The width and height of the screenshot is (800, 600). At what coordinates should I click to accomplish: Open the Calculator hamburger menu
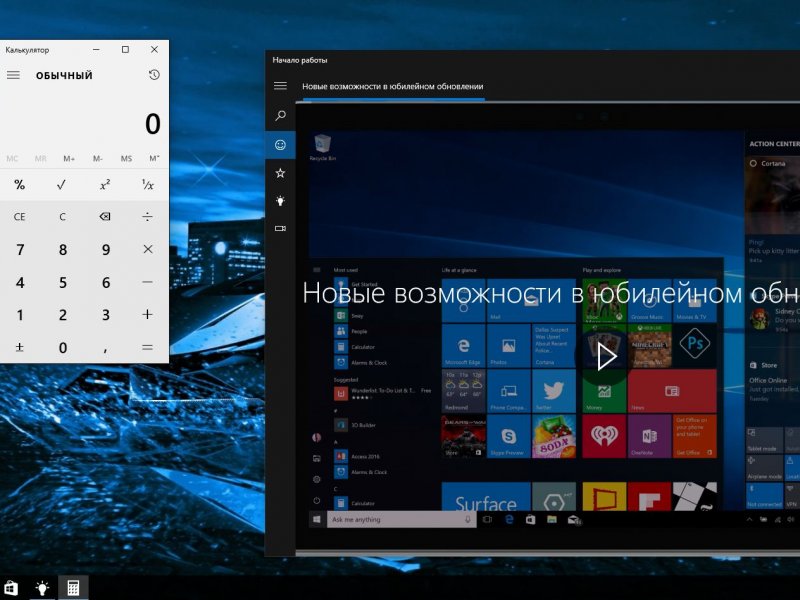pyautogui.click(x=13, y=75)
